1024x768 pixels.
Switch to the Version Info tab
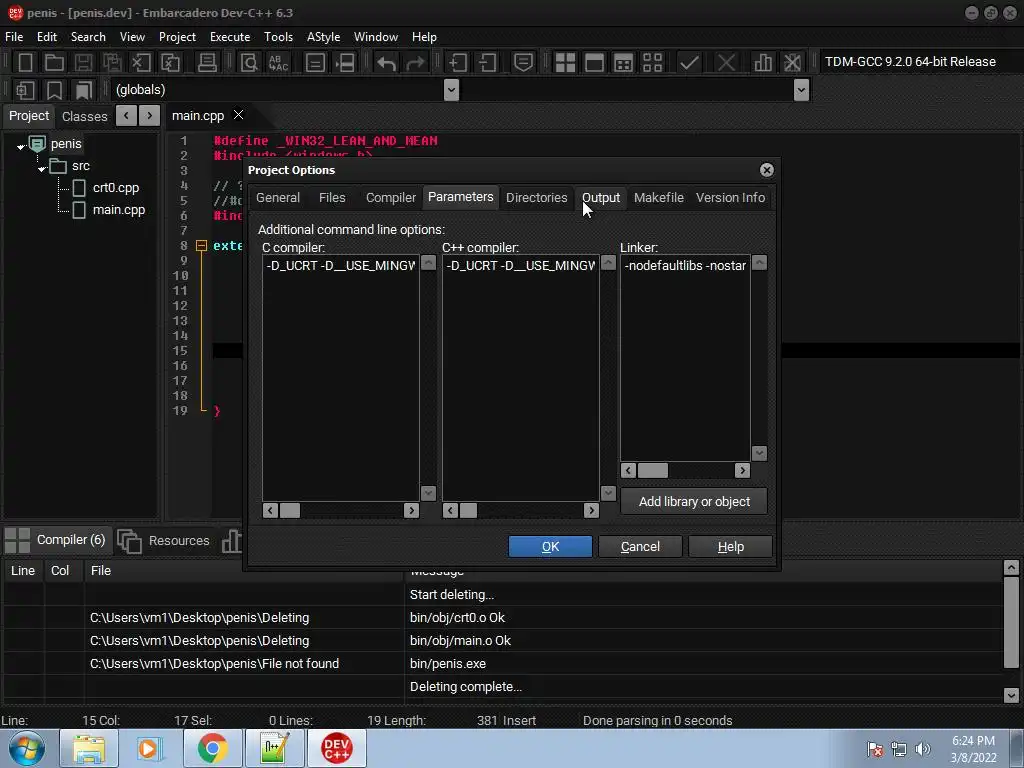(x=730, y=197)
